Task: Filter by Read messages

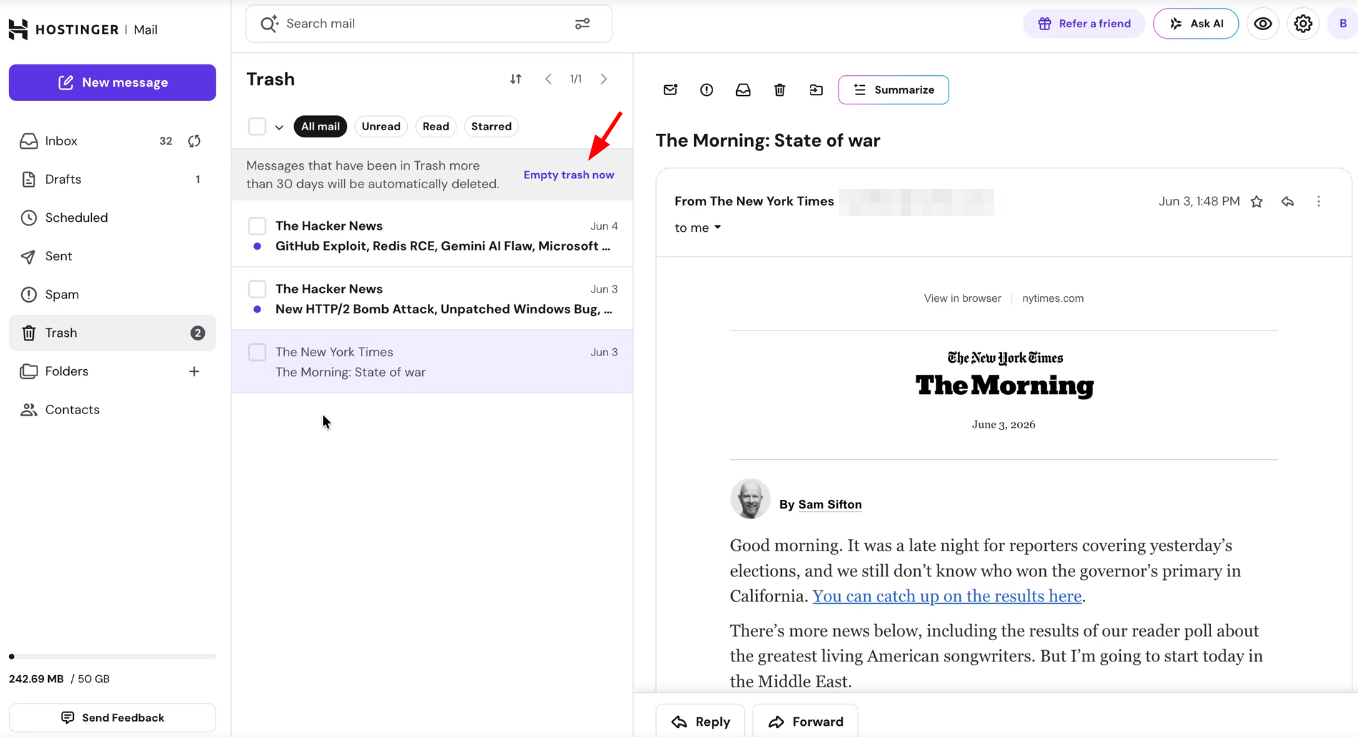Action: coord(436,127)
